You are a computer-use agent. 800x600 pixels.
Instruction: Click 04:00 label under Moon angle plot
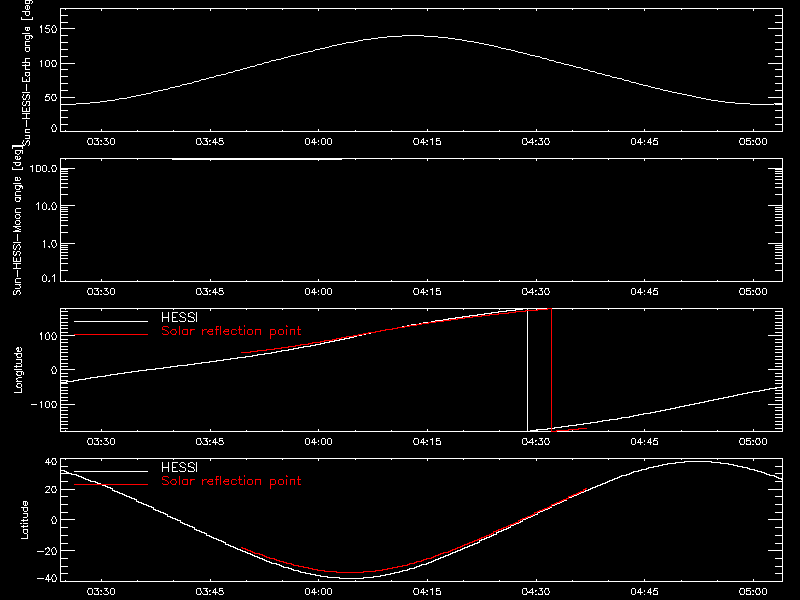point(318,292)
